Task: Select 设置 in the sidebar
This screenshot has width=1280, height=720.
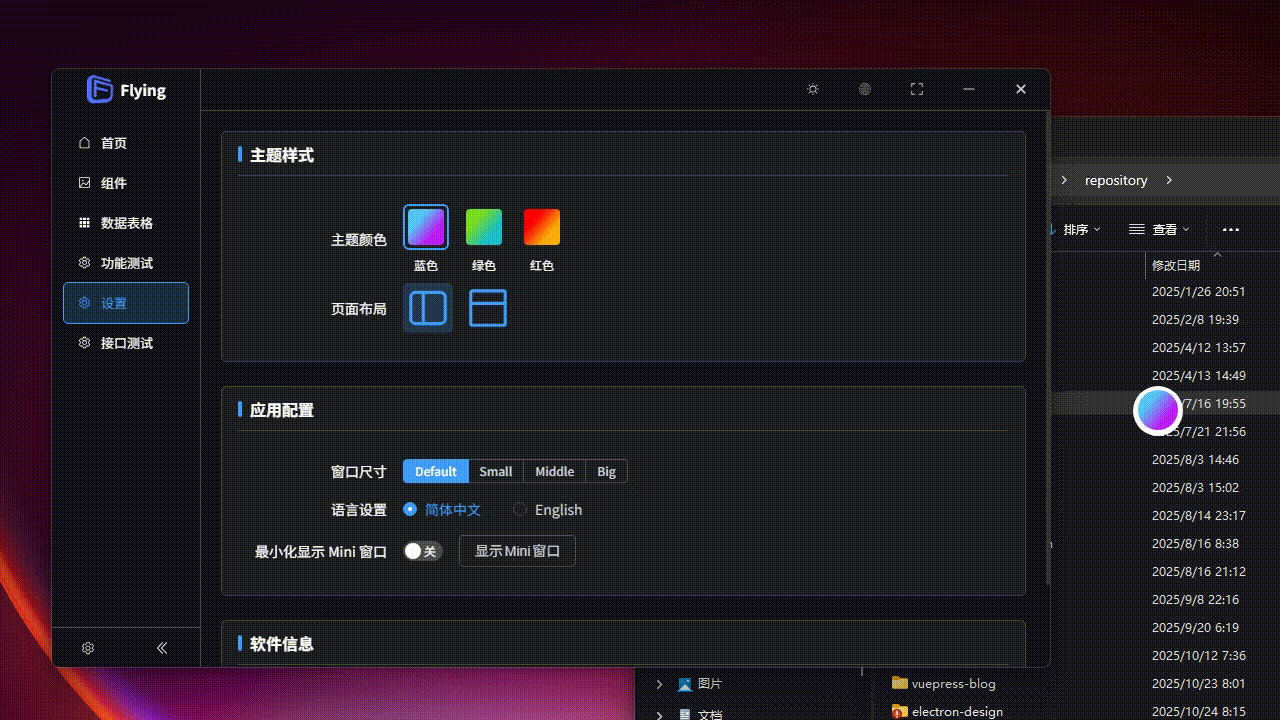Action: point(126,303)
